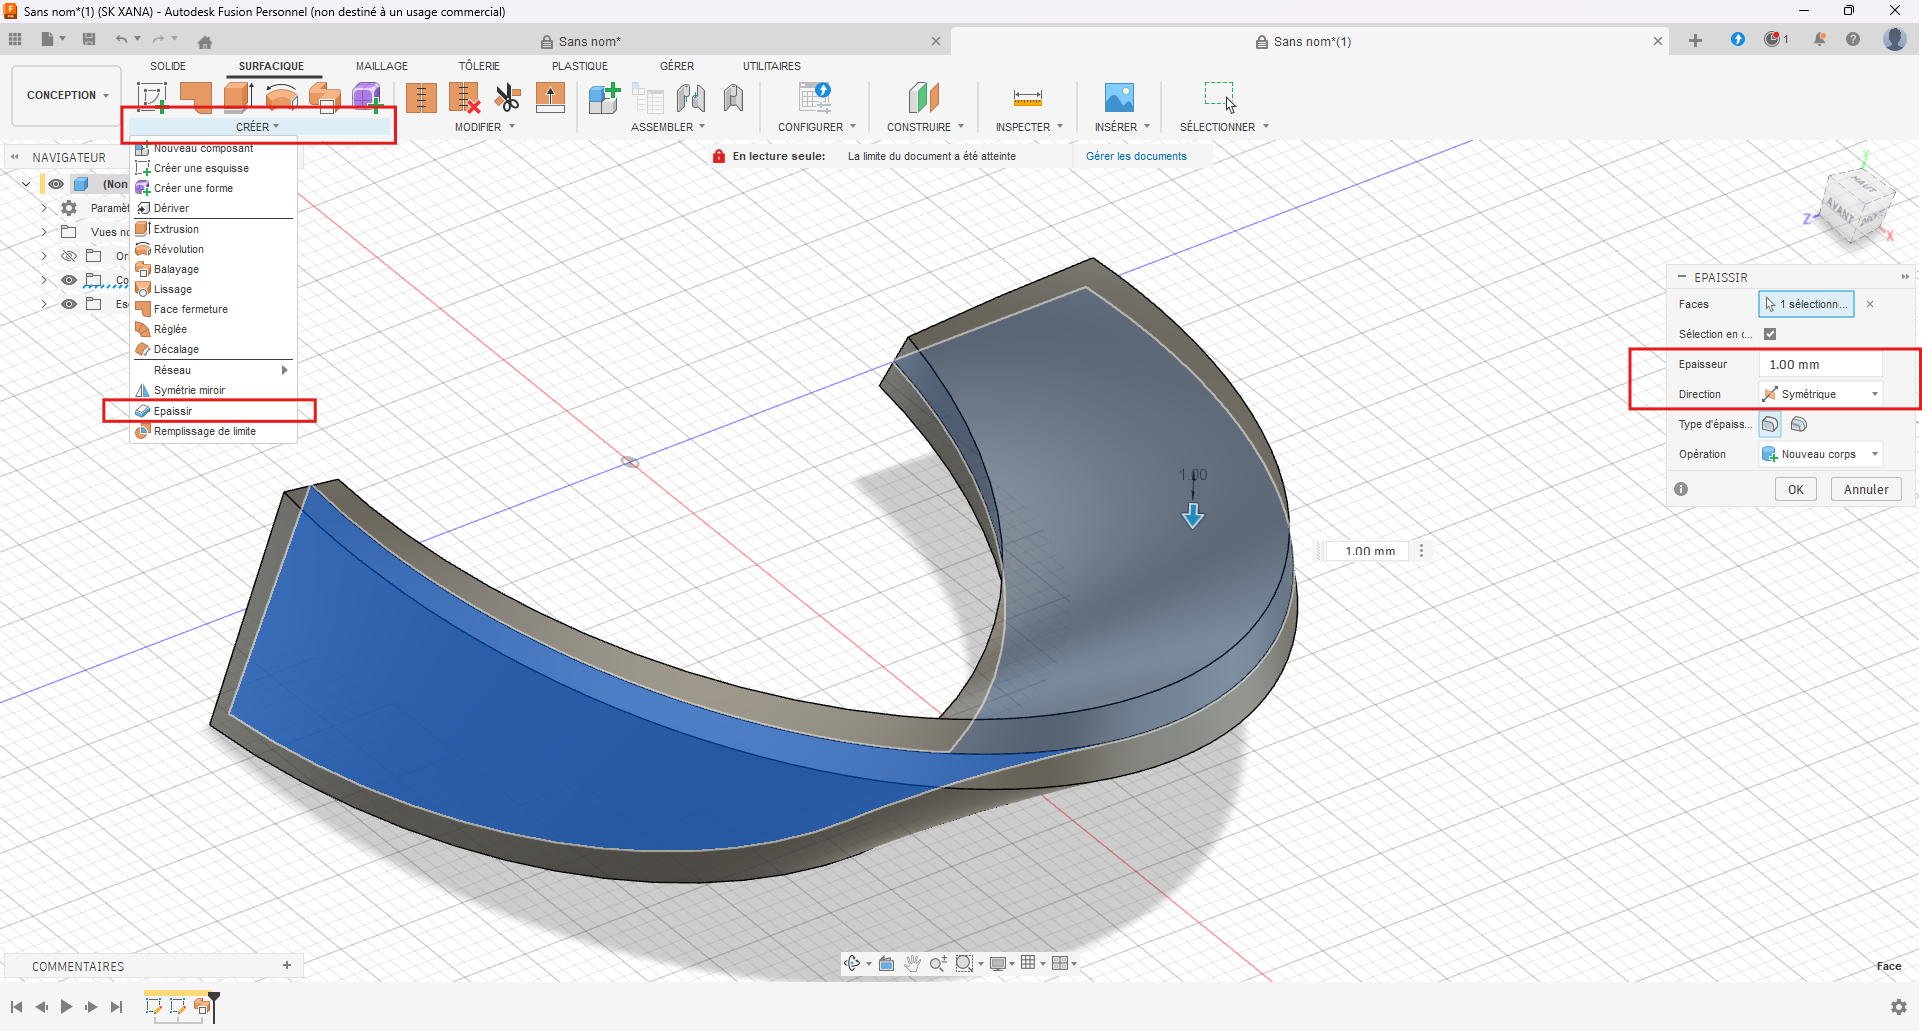Click the Gérer les documents link
This screenshot has height=1031, width=1922.
[x=1136, y=156]
